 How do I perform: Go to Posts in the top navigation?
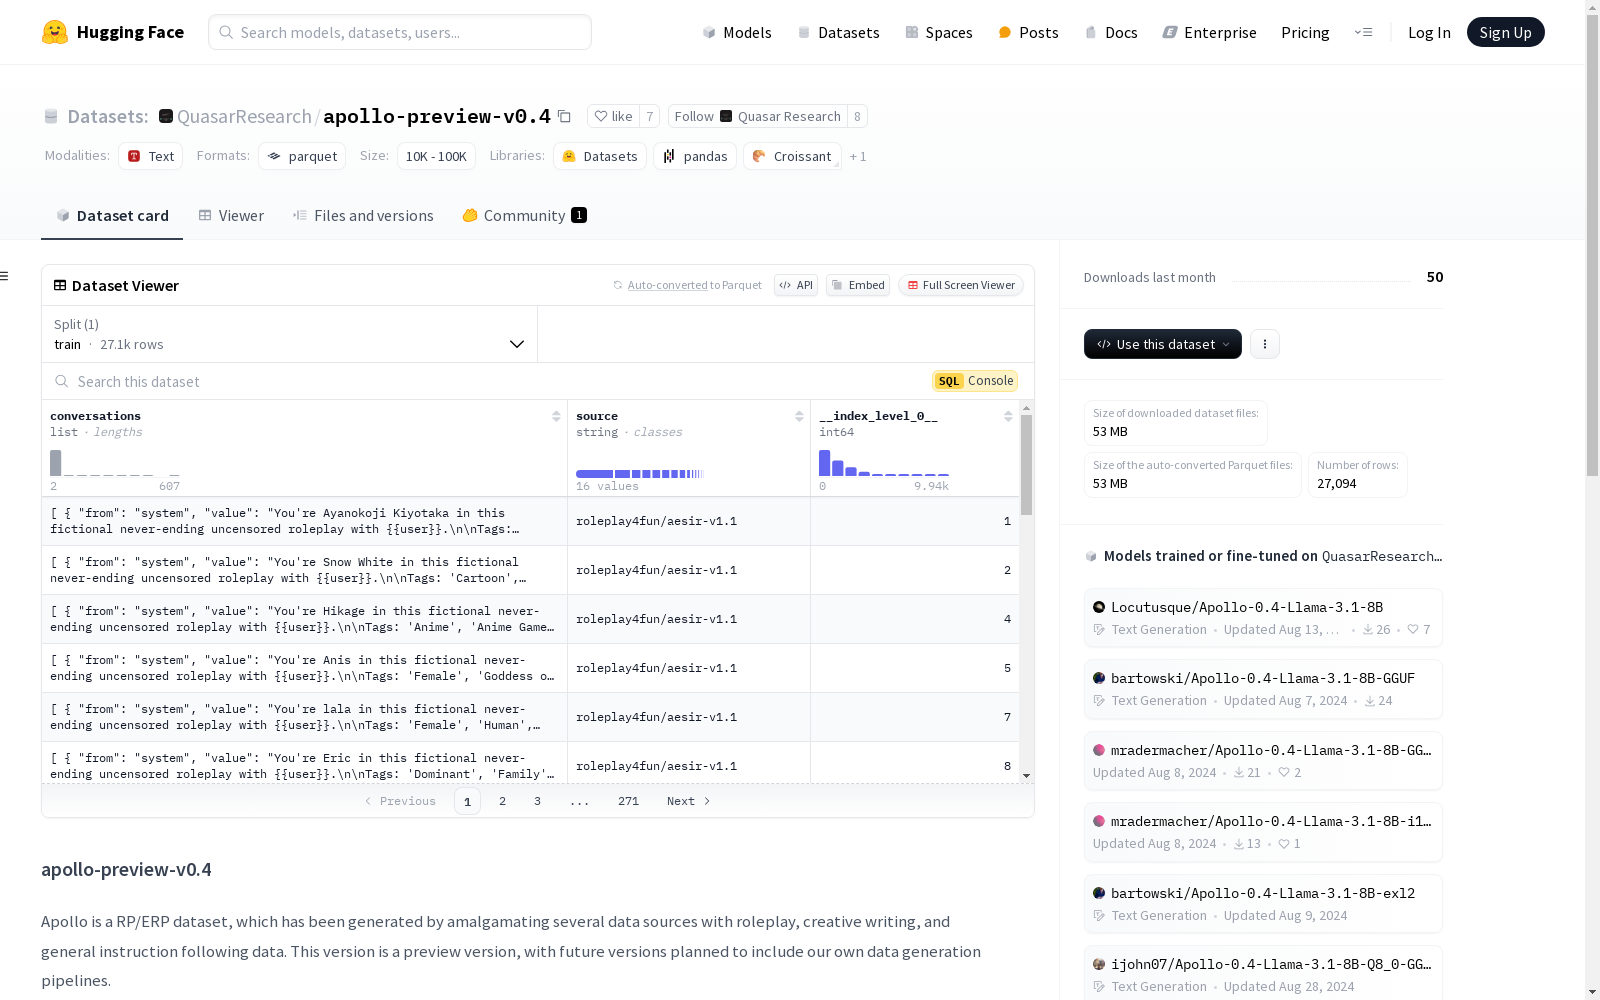(x=1029, y=32)
